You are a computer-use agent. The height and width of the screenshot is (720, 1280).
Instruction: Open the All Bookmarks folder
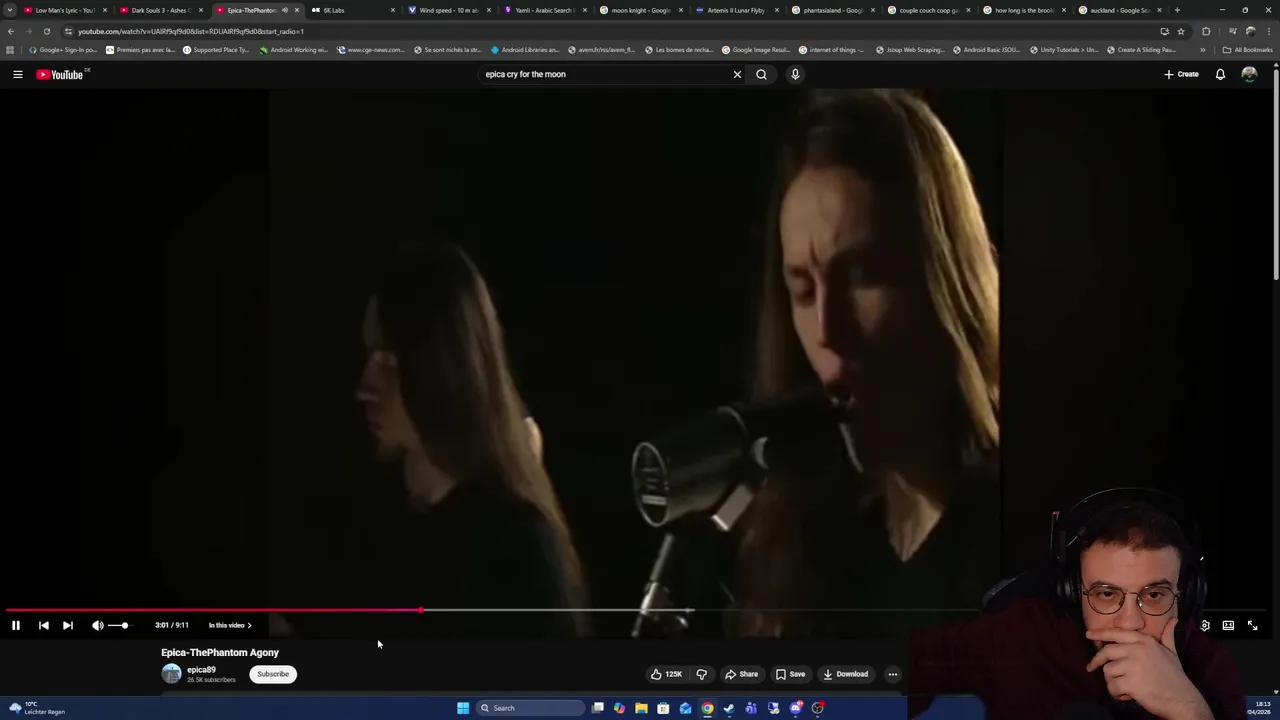[1247, 50]
